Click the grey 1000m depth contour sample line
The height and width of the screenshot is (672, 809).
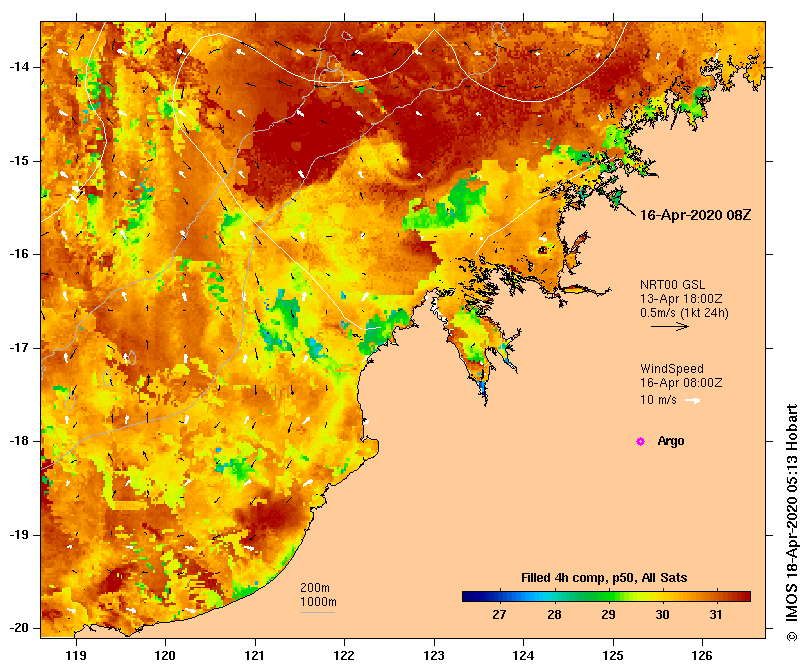[x=317, y=613]
